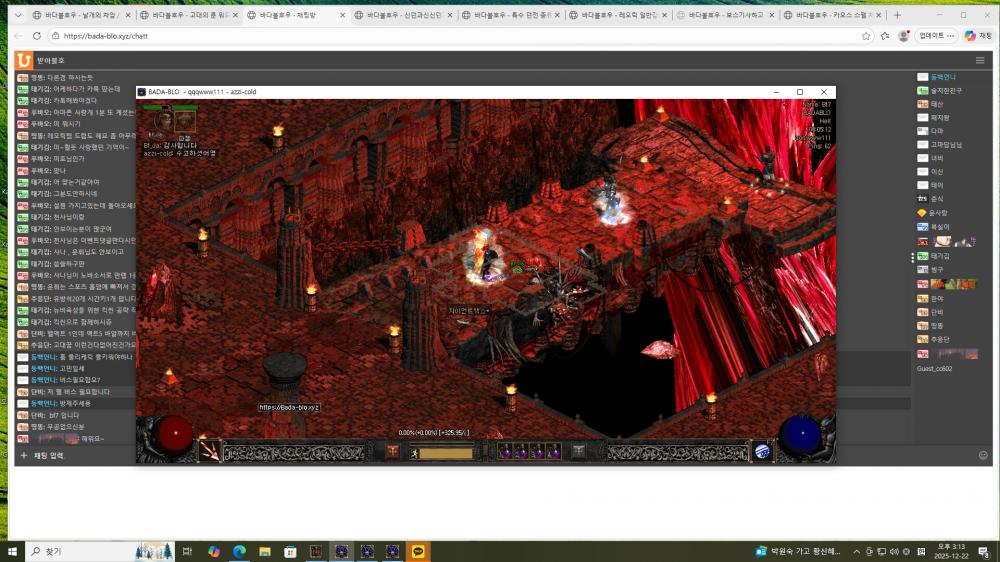Toggle the run/walk icon by stamina bar

[413, 452]
